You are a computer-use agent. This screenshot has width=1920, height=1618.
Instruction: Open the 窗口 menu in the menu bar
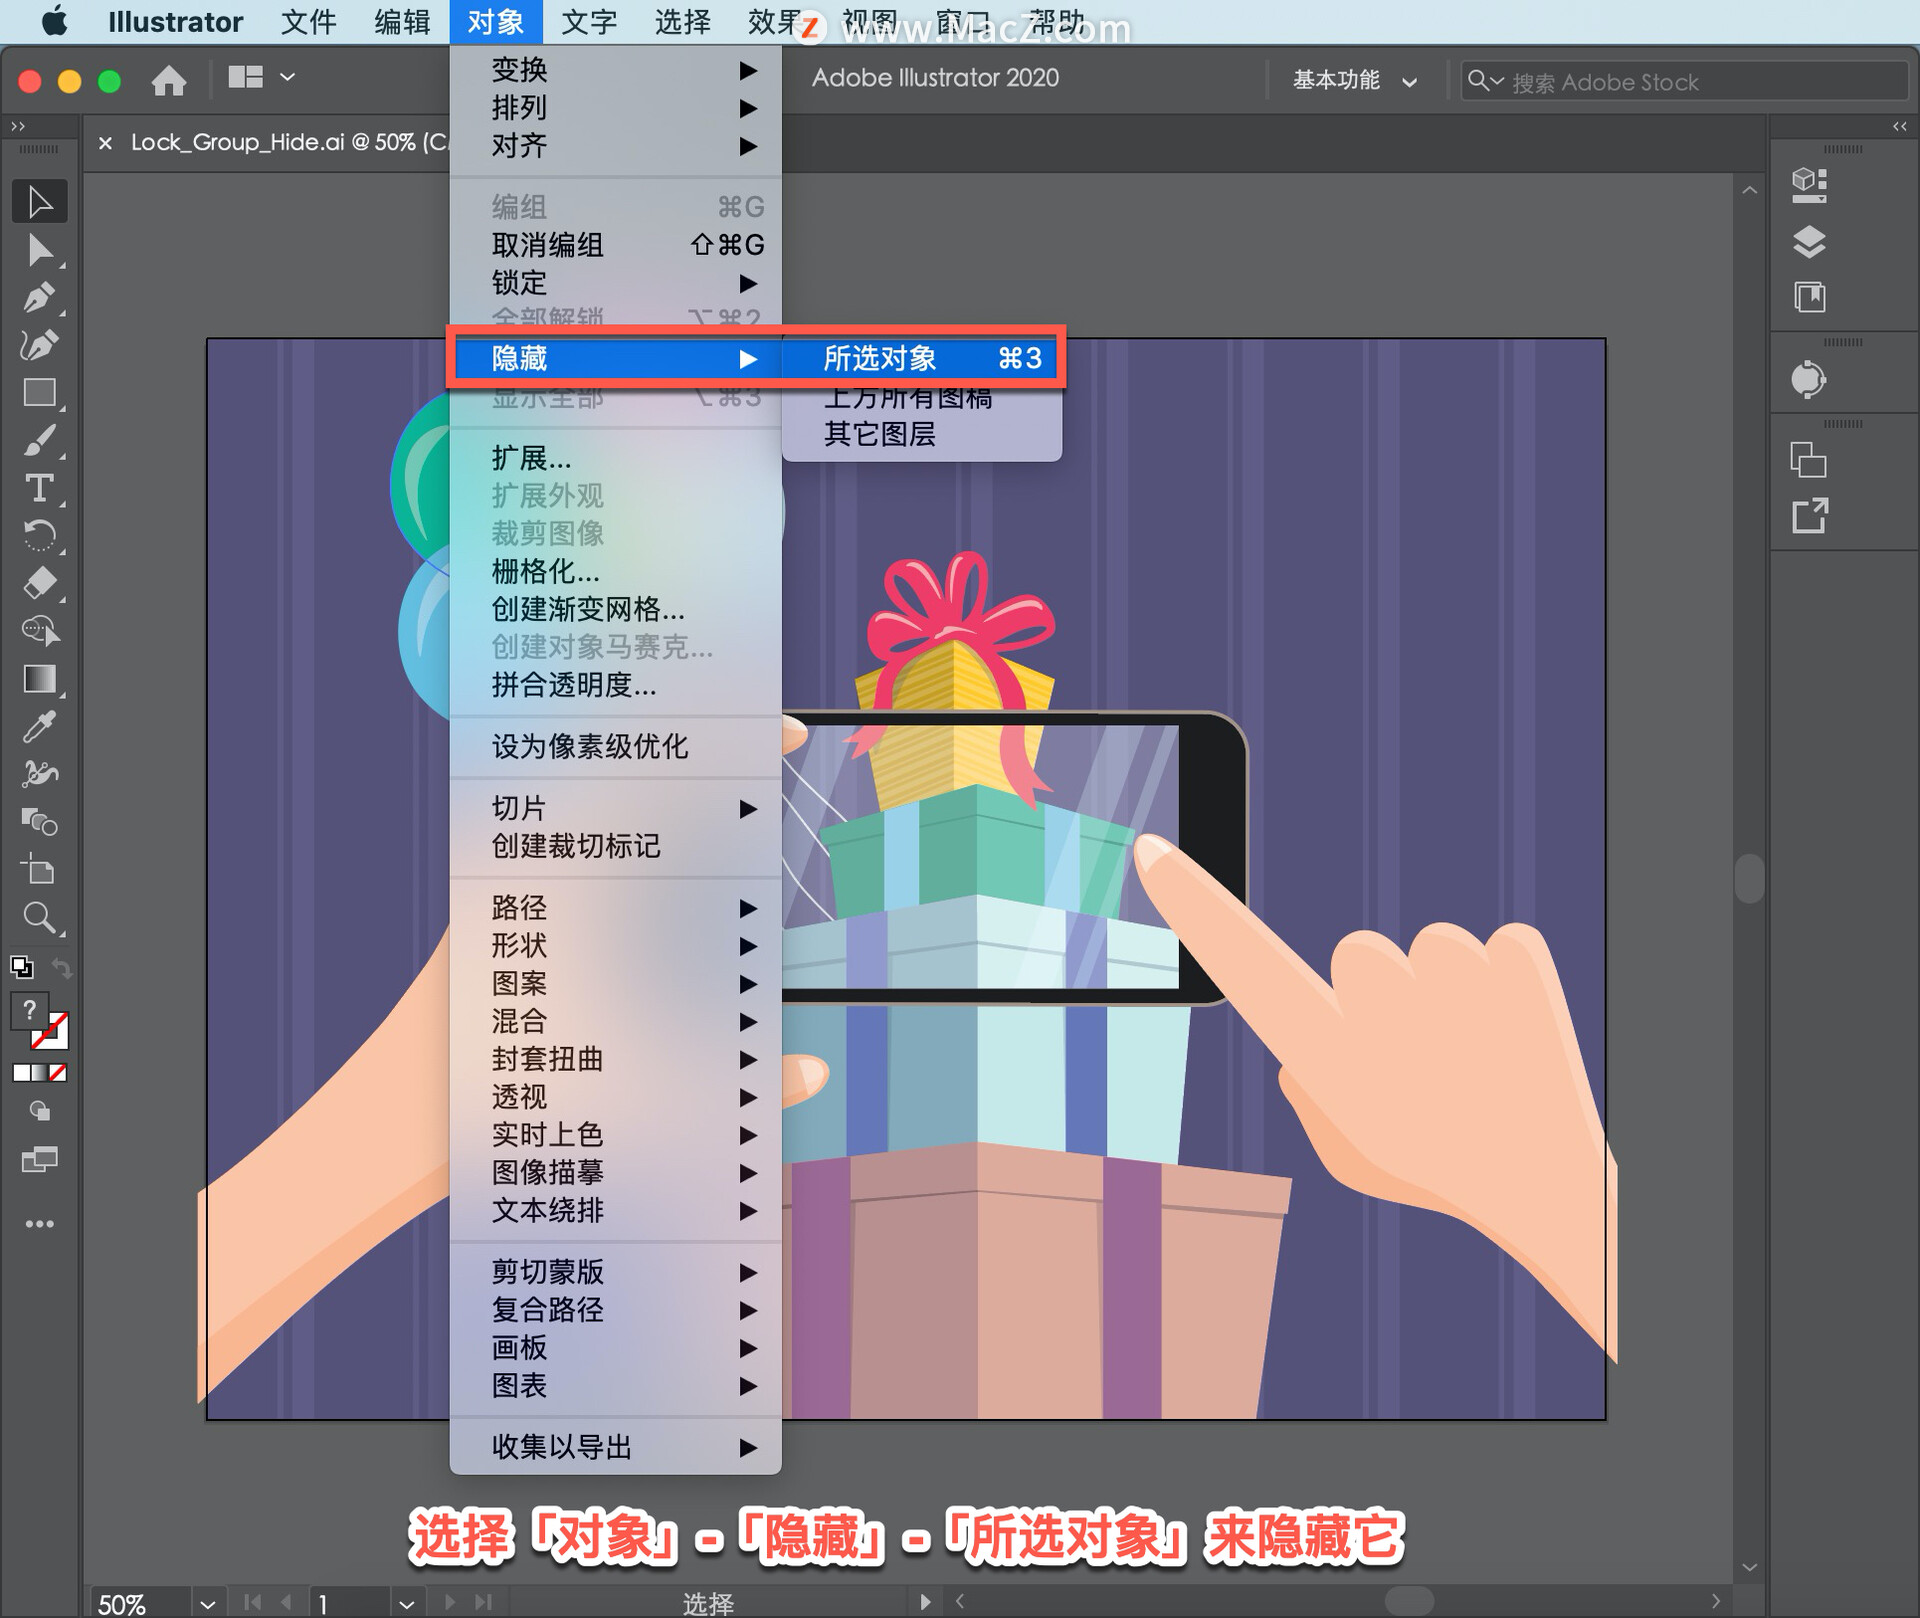click(x=961, y=22)
